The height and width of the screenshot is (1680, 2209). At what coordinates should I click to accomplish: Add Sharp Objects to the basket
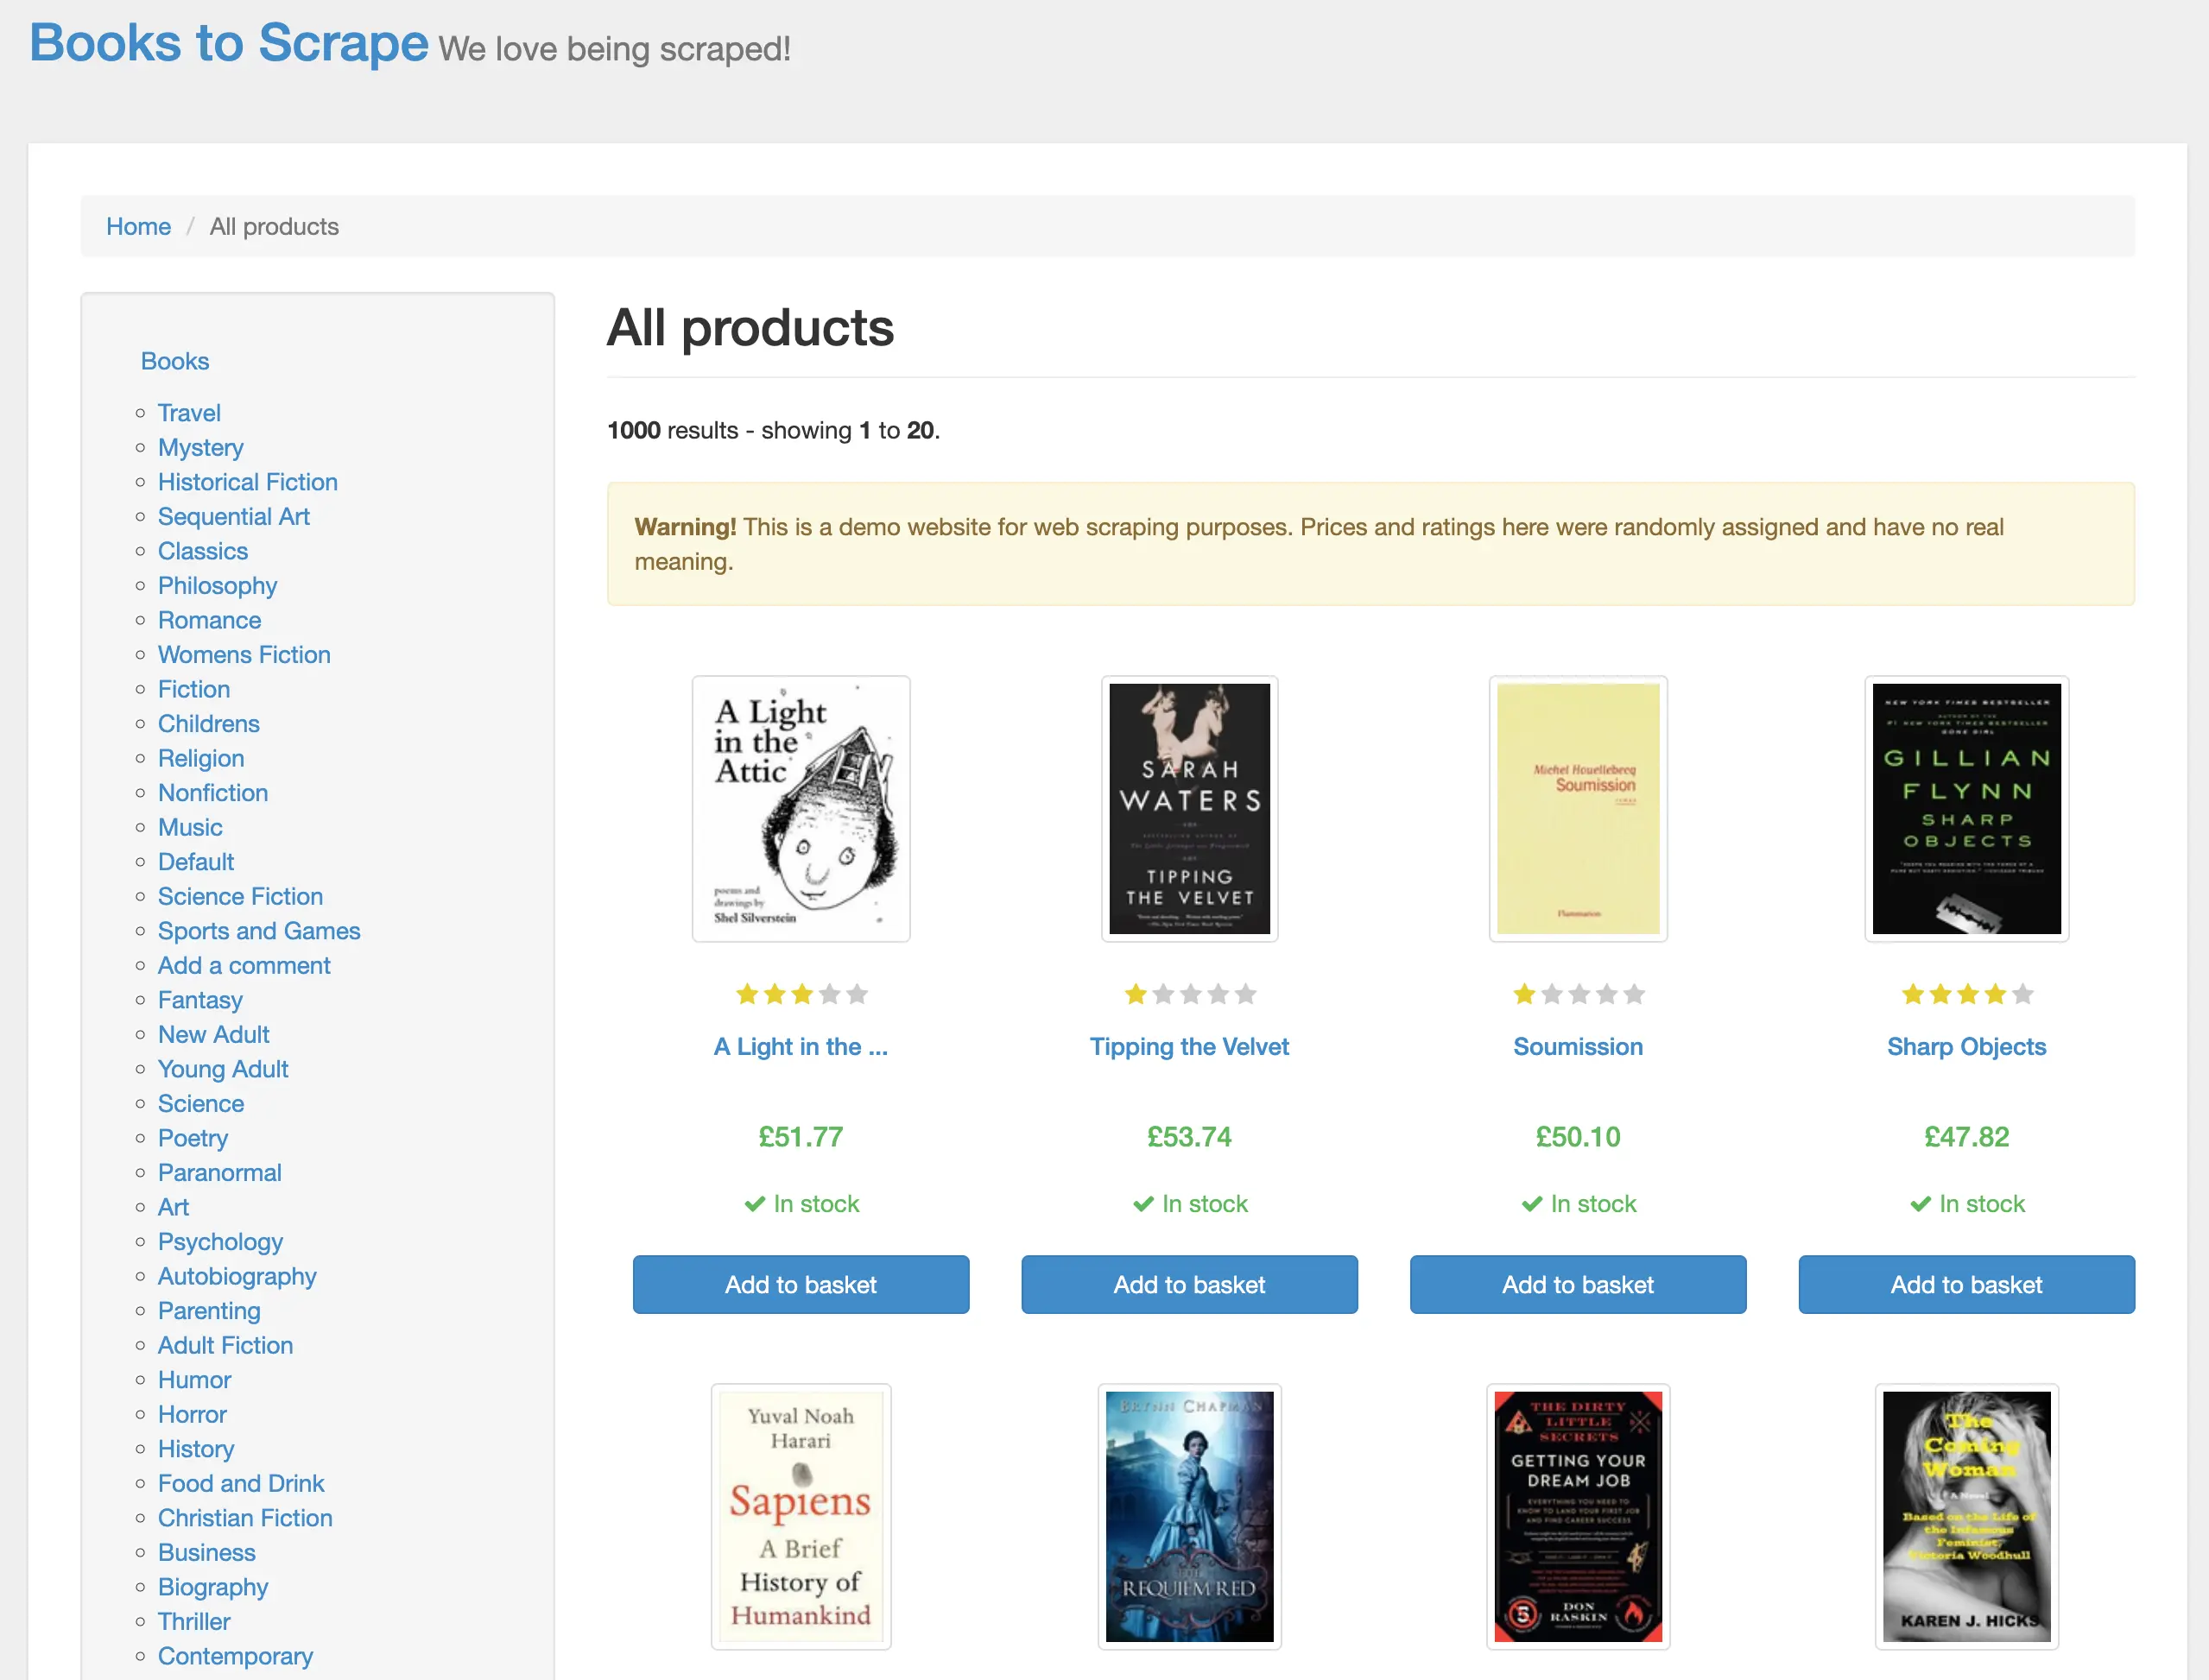[x=1965, y=1285]
